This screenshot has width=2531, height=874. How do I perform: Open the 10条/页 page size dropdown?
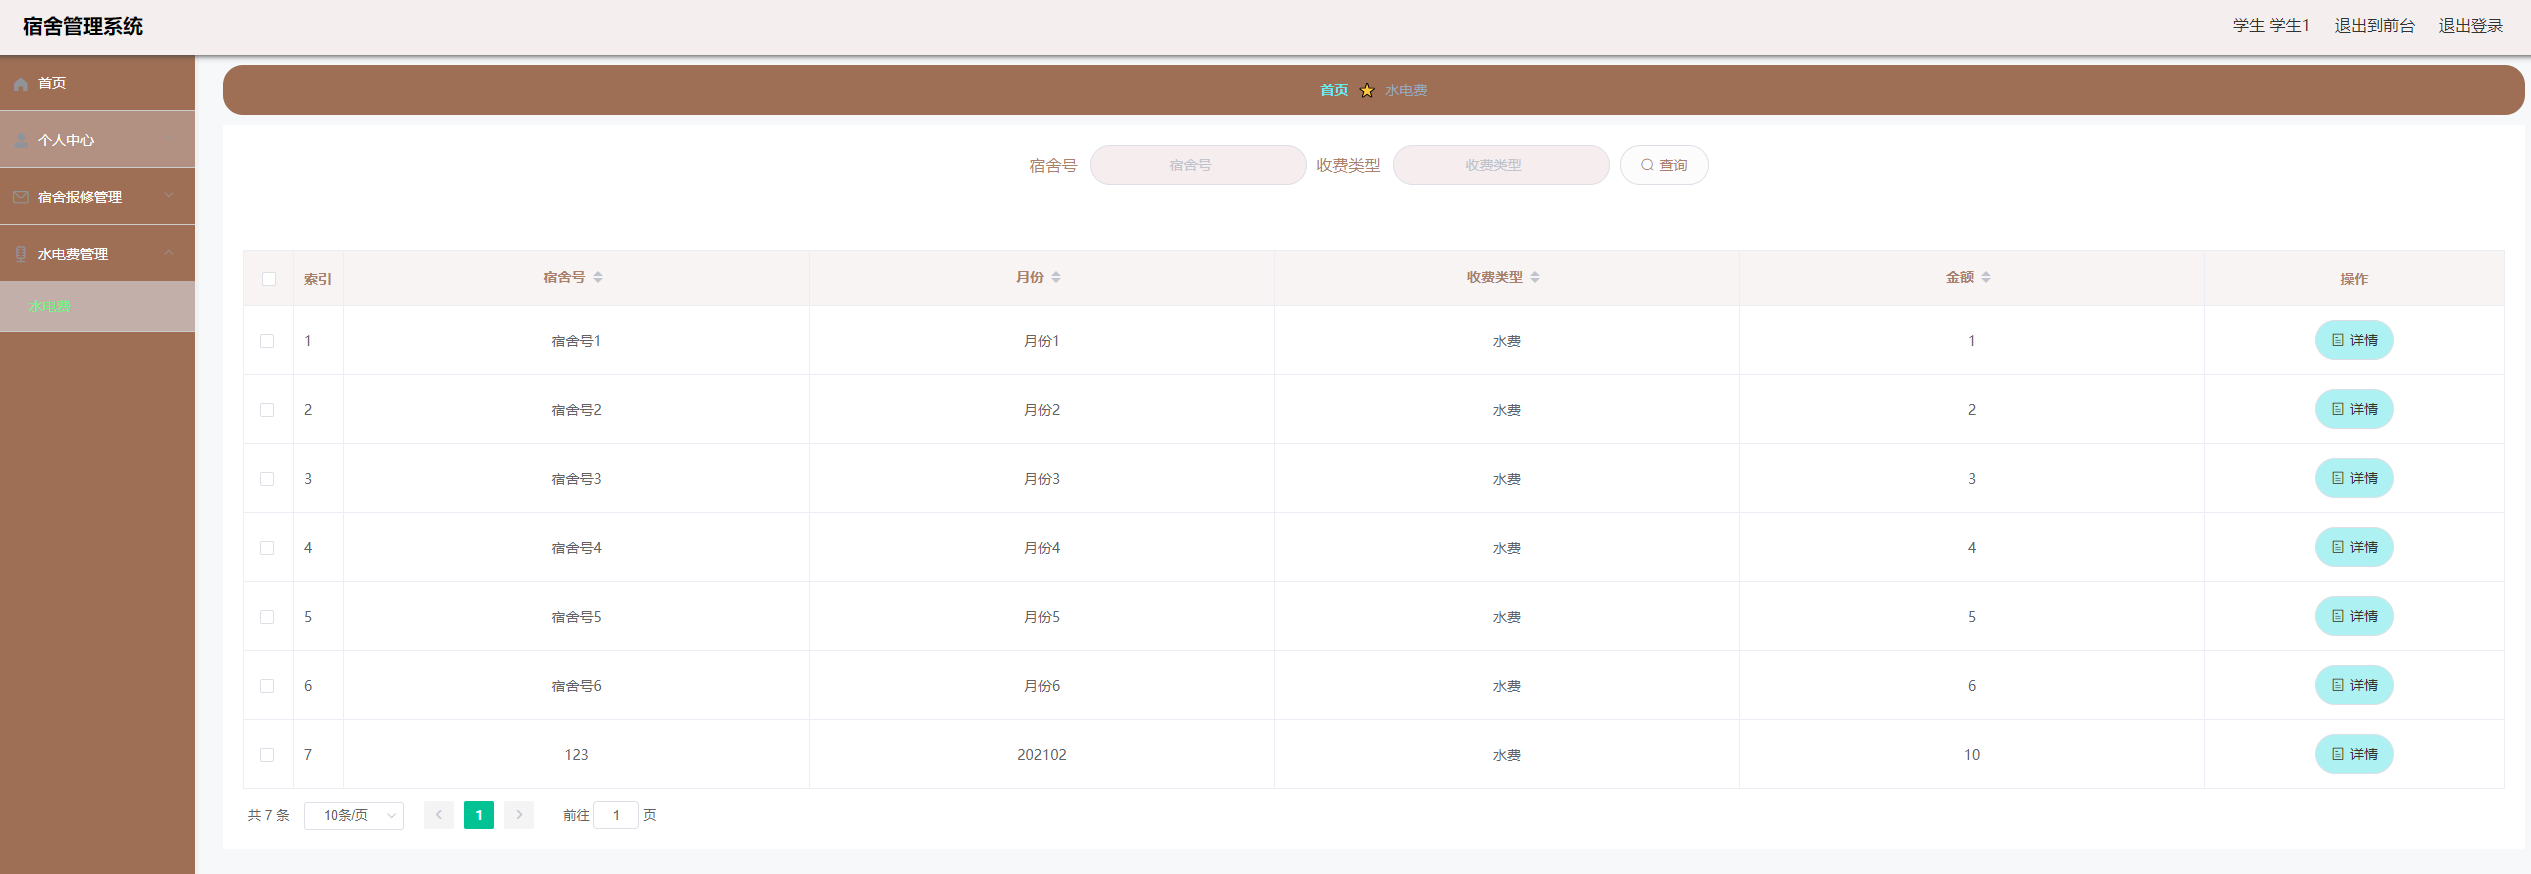[x=354, y=815]
